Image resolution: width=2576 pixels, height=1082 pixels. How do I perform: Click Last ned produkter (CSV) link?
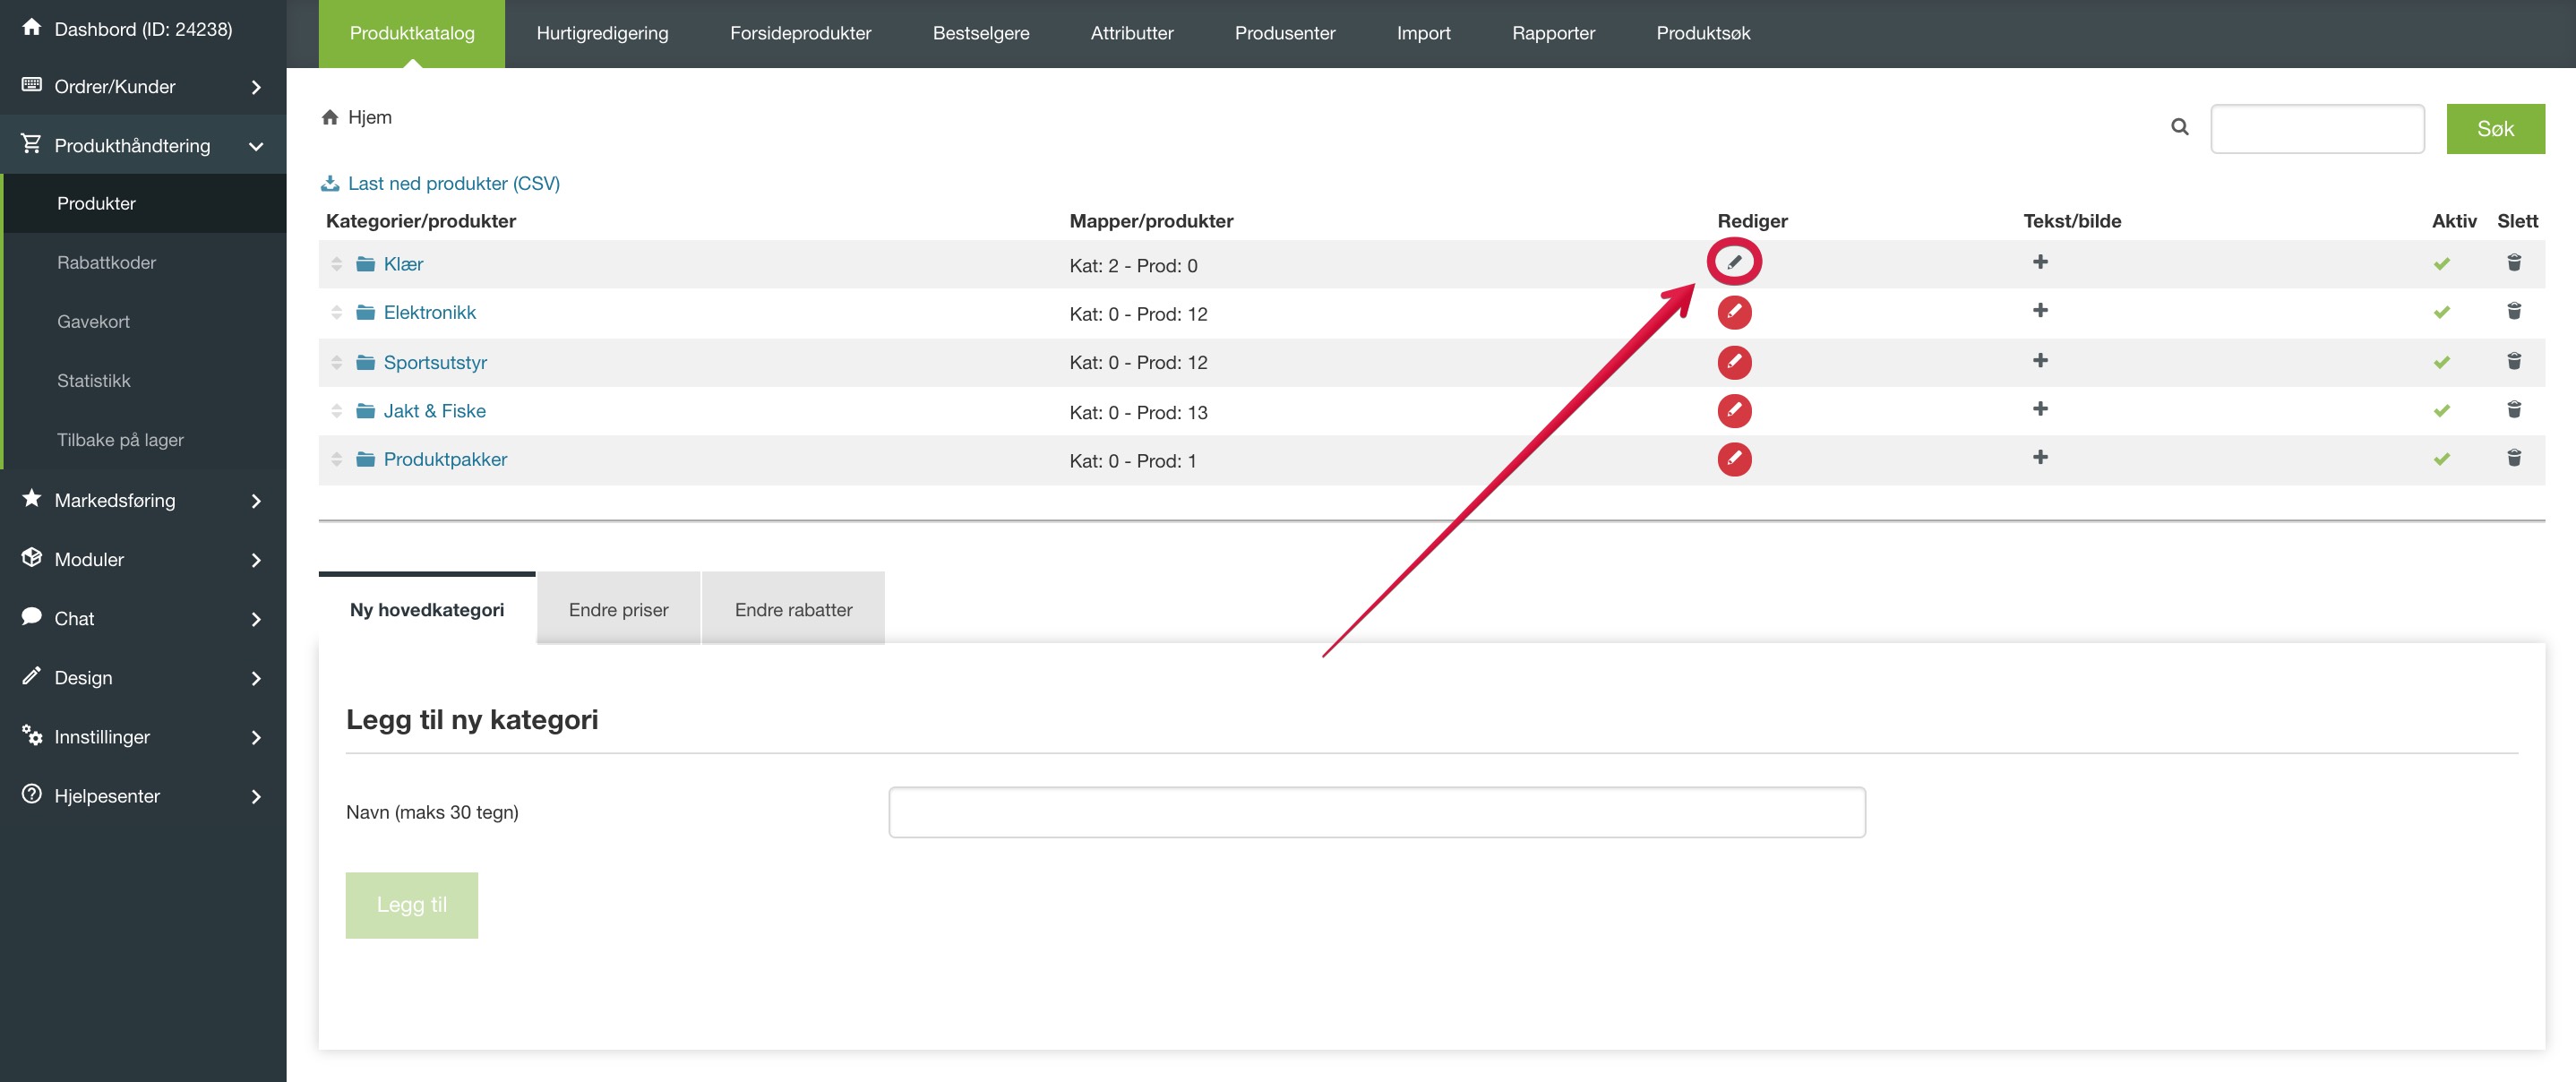[x=452, y=183]
